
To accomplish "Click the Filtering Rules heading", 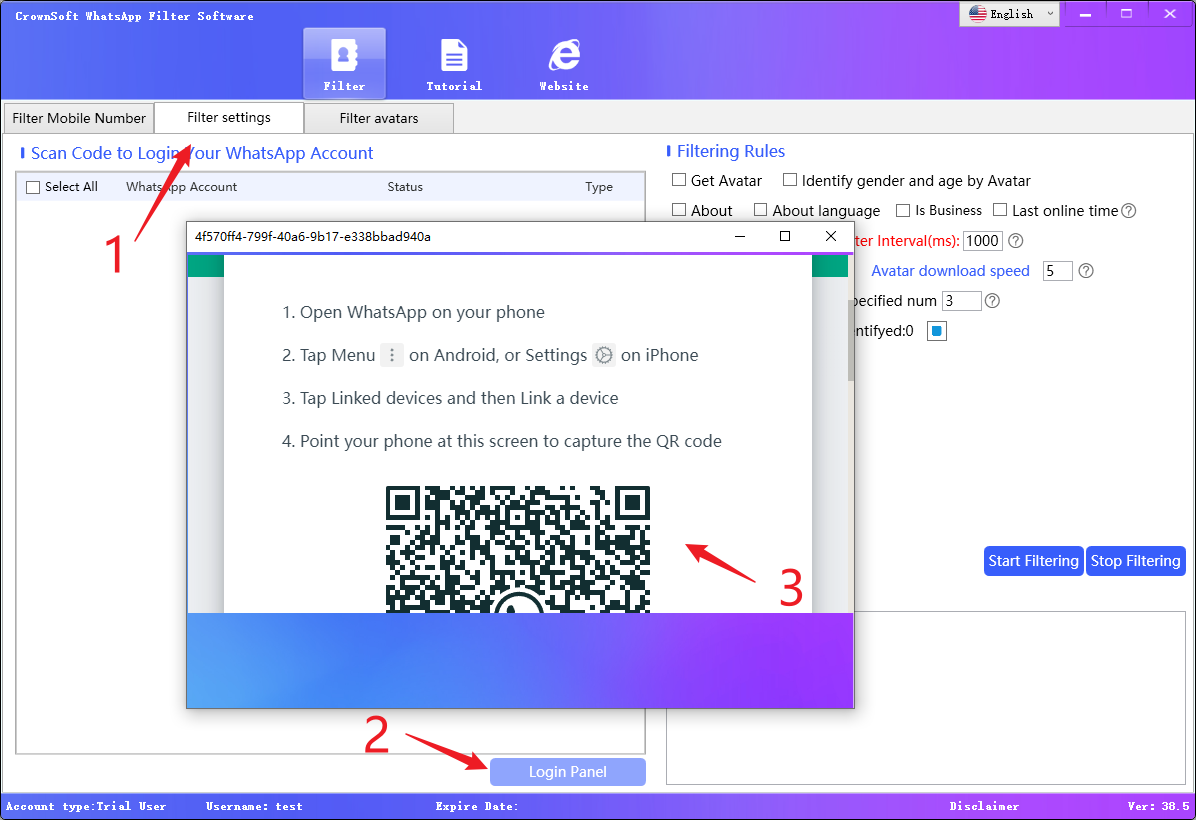I will pos(731,151).
